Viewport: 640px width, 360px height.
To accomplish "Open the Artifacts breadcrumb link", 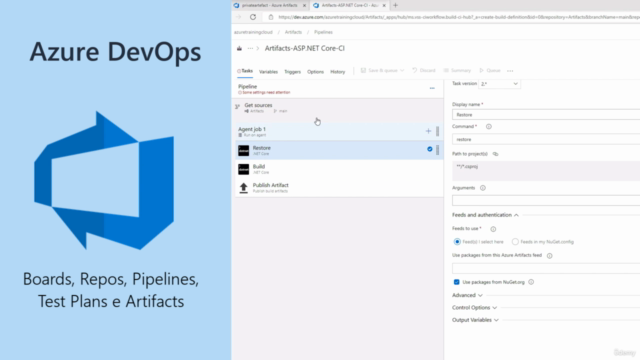I will point(293,32).
